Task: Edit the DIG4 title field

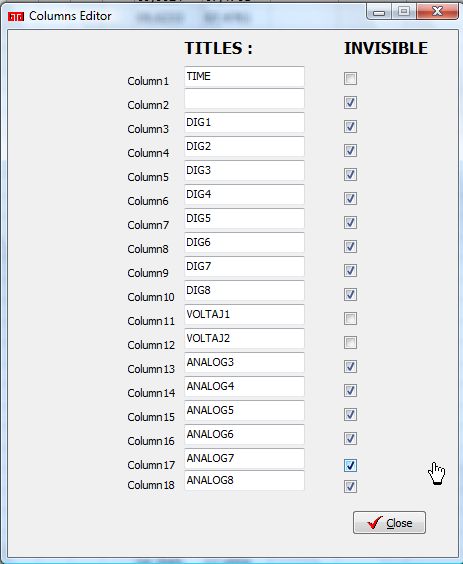Action: [x=244, y=195]
